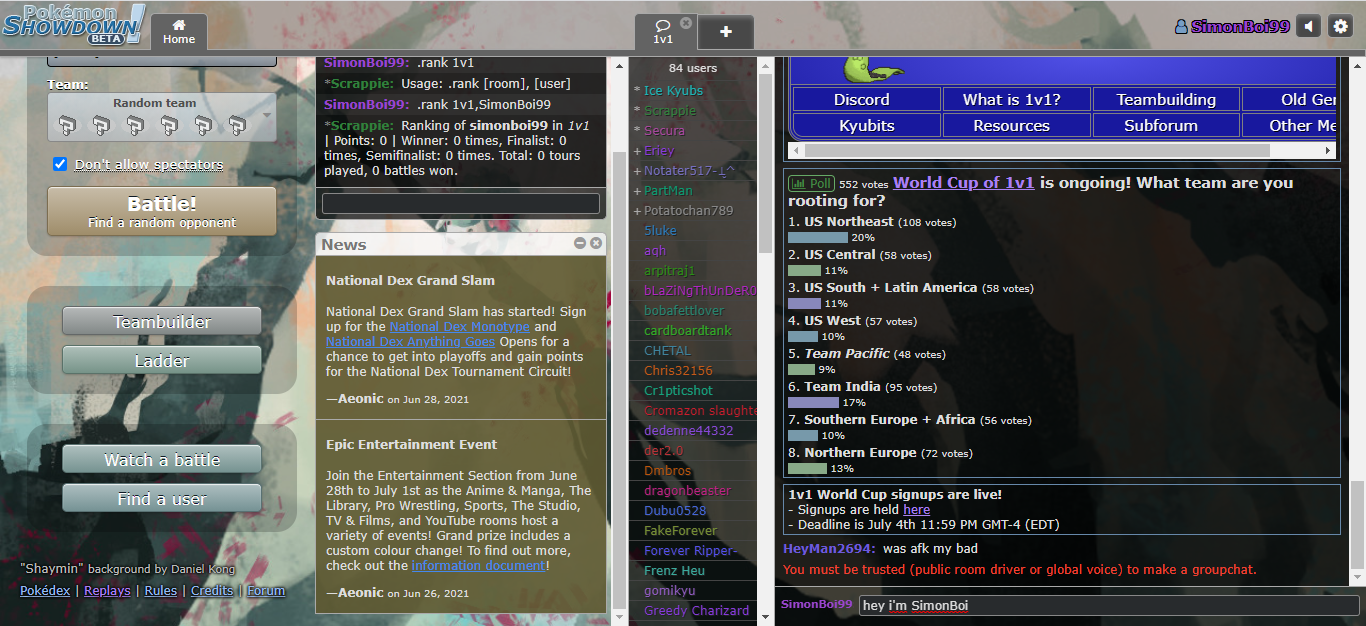
Task: Select user cardboardtank in user list
Action: point(692,331)
